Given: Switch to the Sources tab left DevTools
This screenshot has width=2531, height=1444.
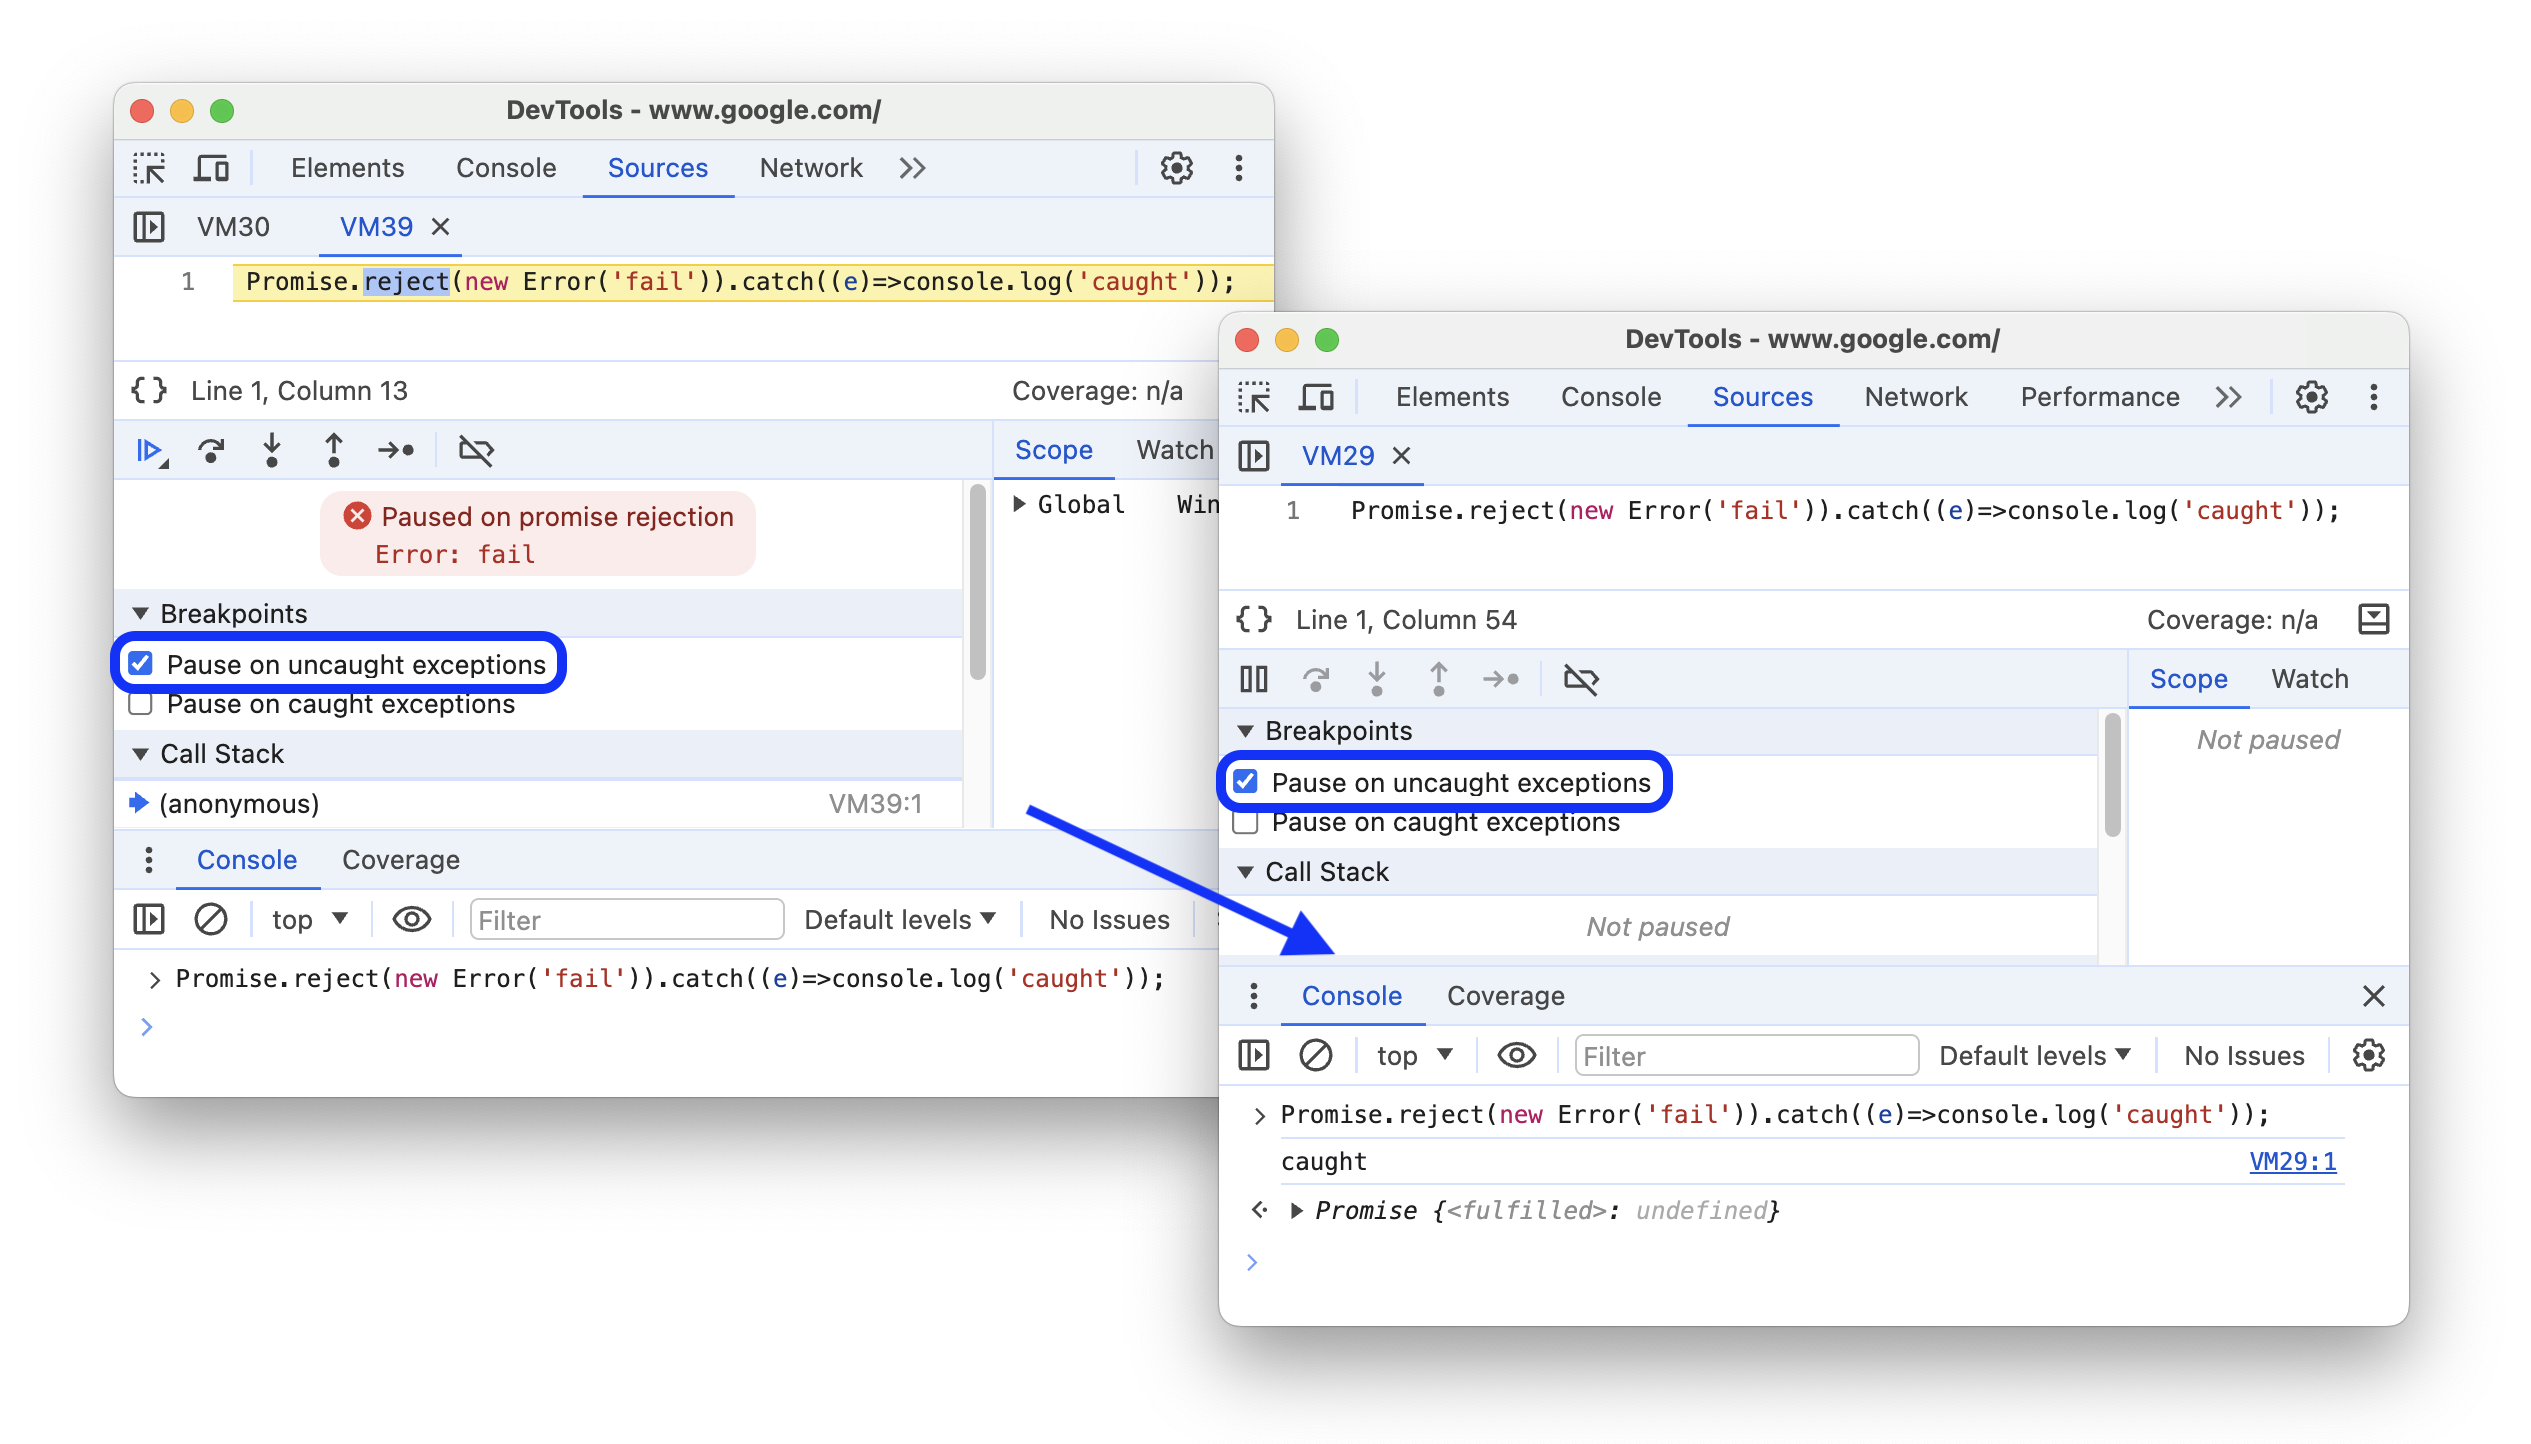Looking at the screenshot, I should pos(657,167).
